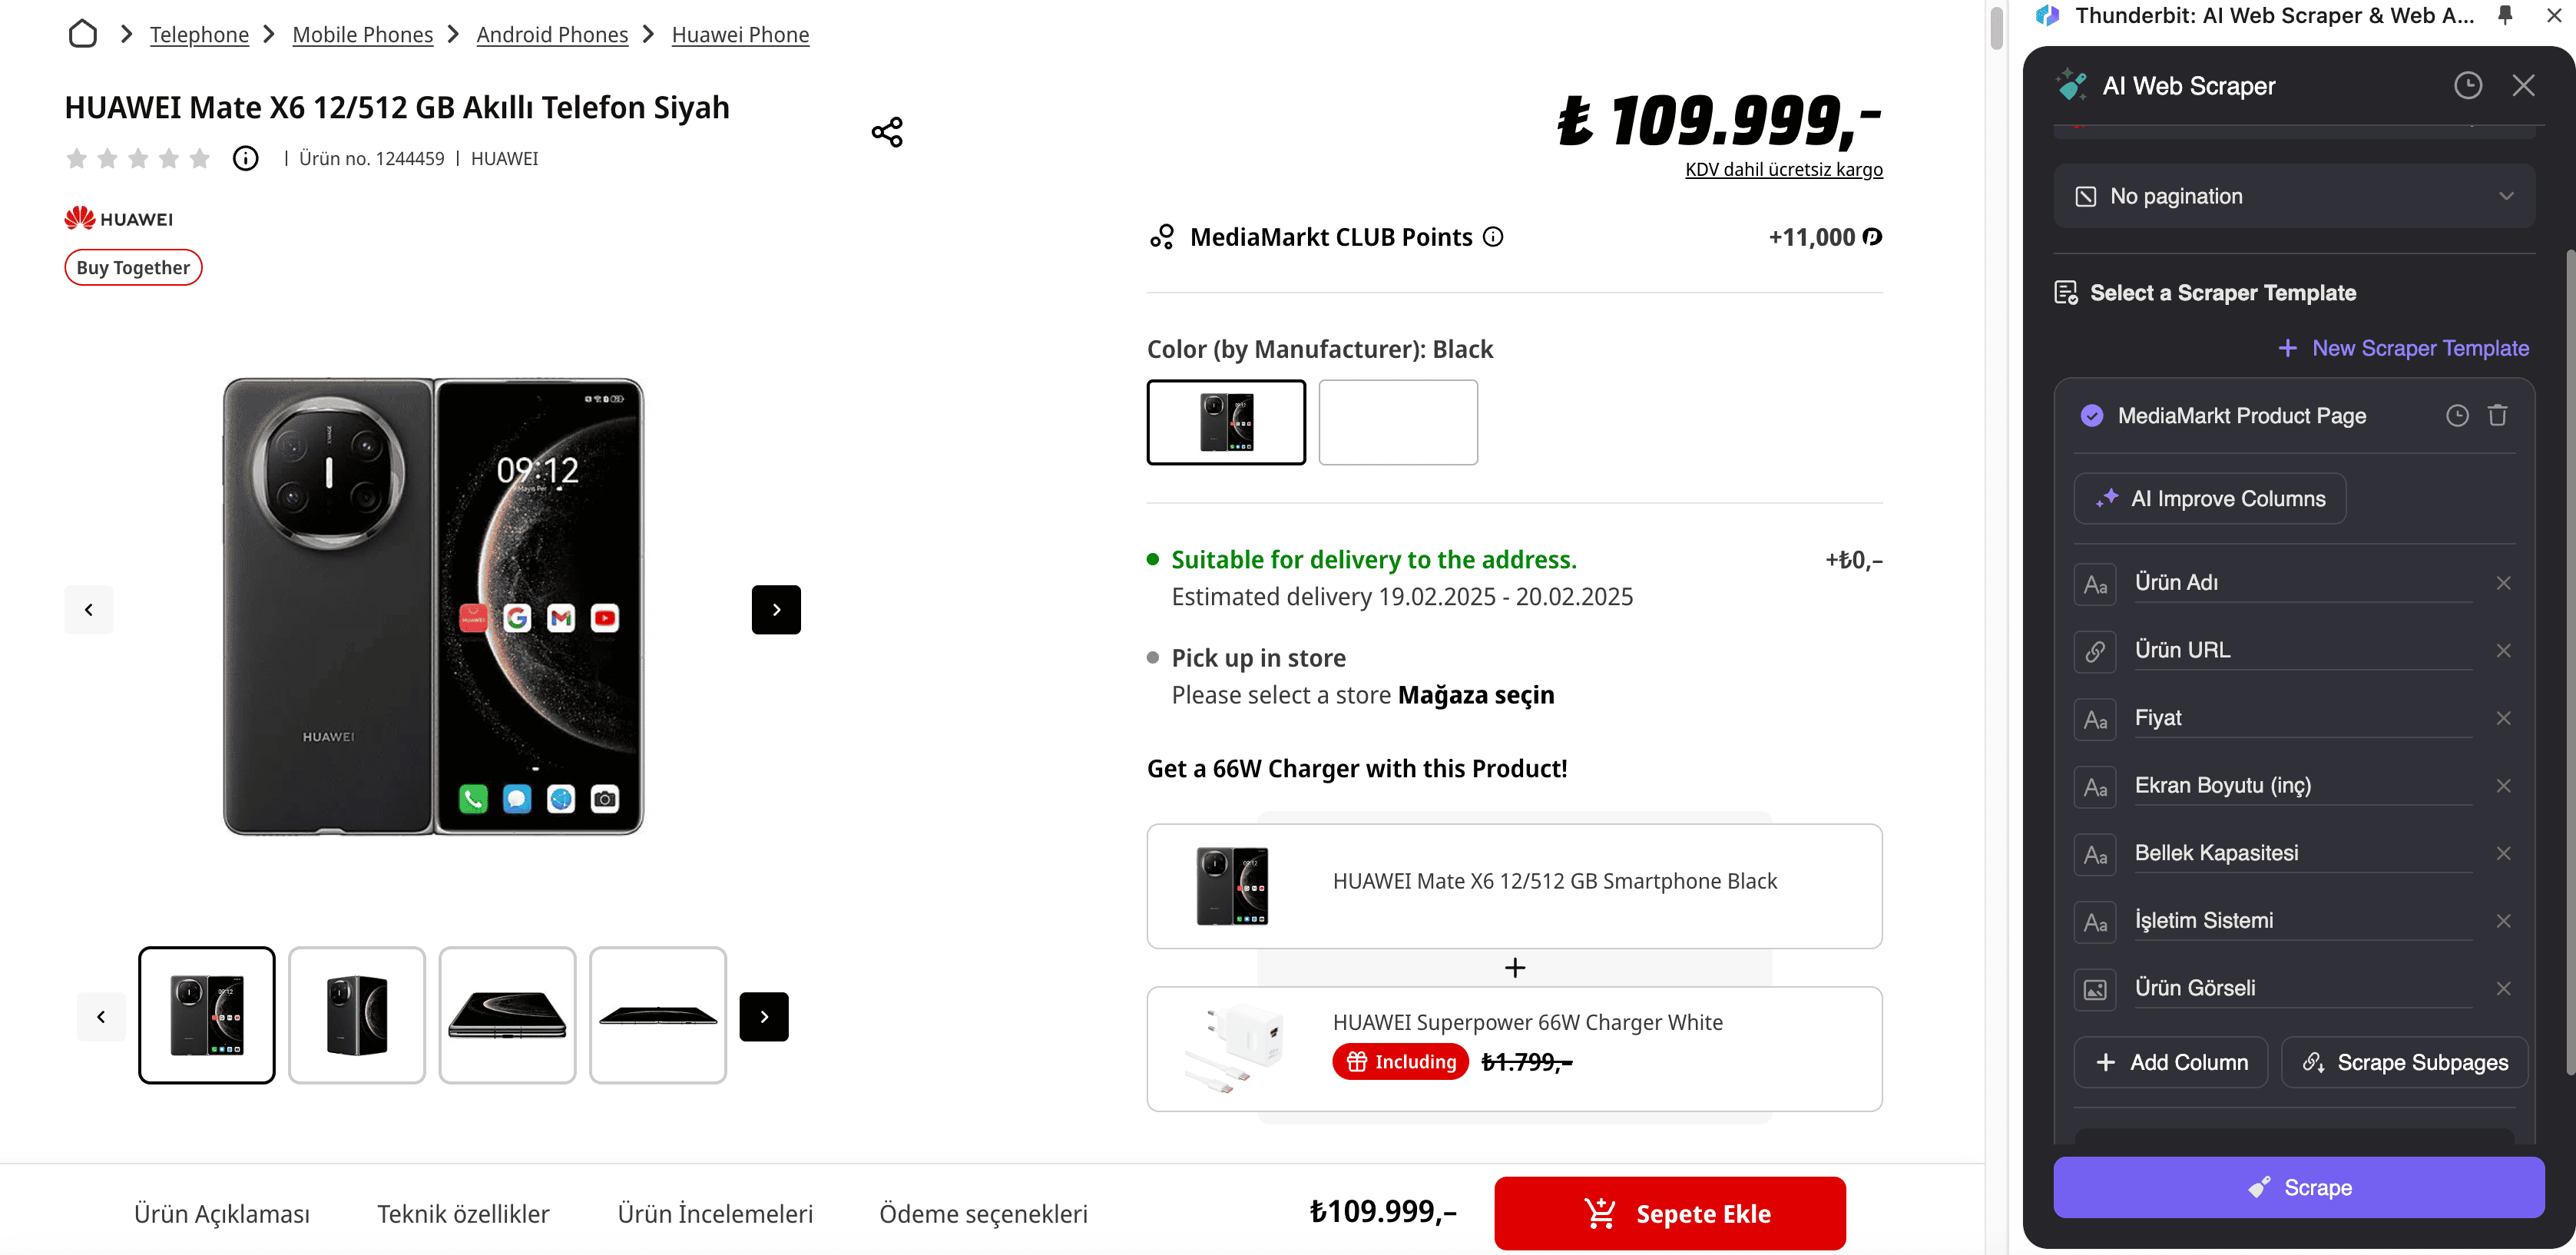Pin the Thunderbit extension panel
Screen dimensions: 2576x1255
[x=2505, y=15]
